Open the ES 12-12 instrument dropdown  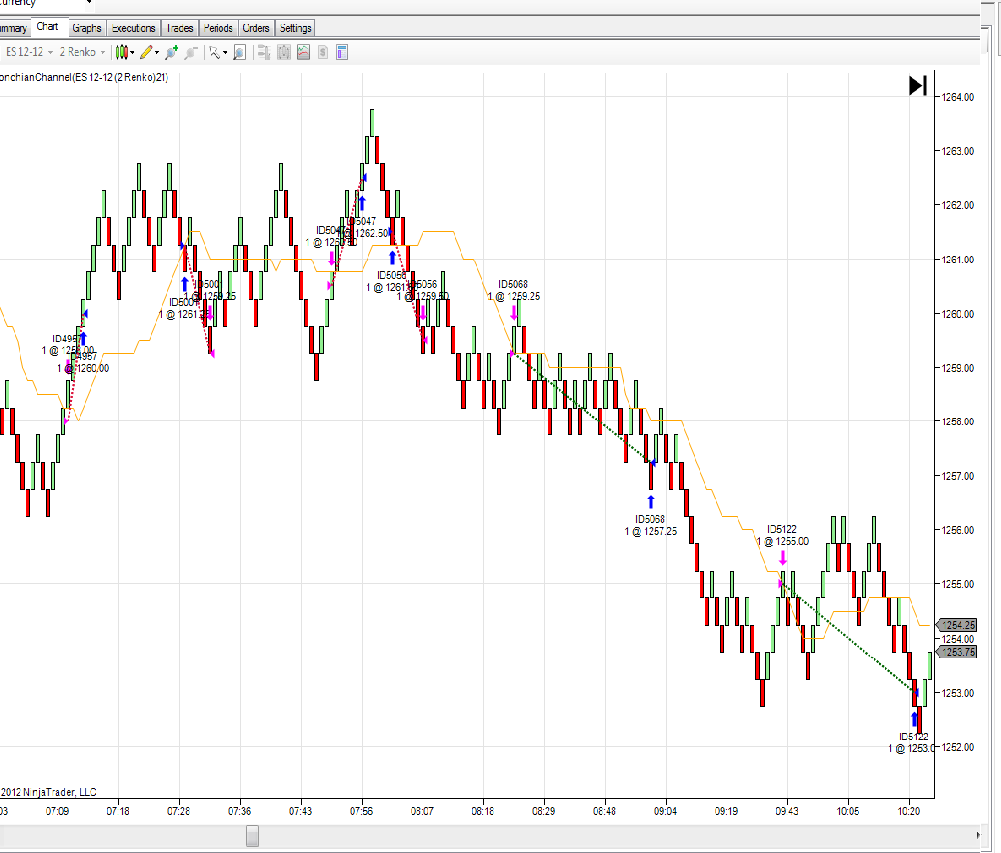point(29,52)
